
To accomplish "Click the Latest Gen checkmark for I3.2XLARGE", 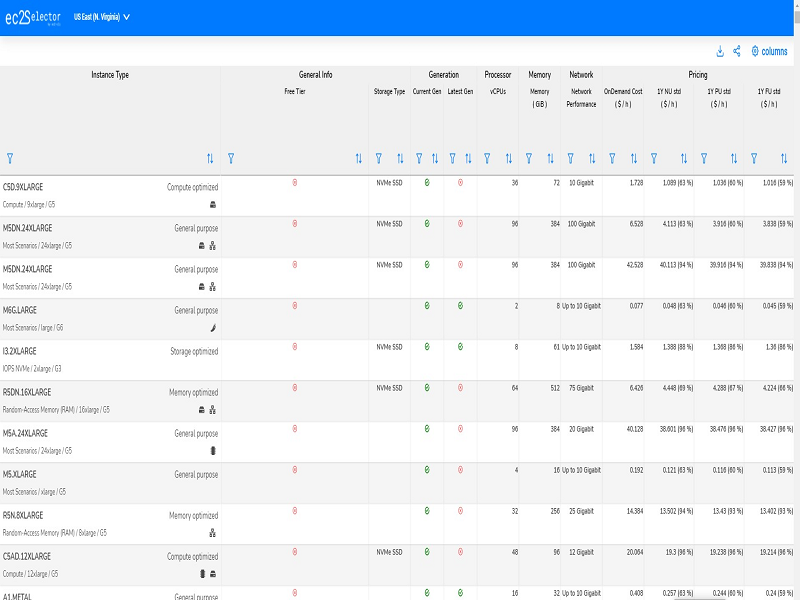I will pyautogui.click(x=460, y=347).
